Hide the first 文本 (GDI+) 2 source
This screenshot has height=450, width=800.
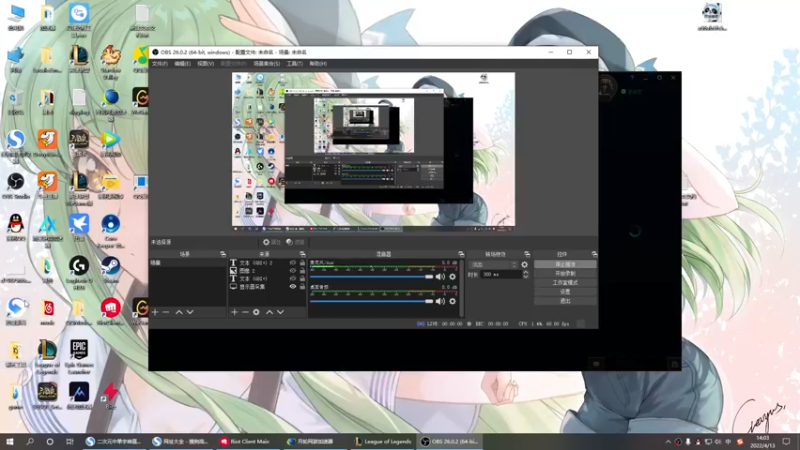[x=293, y=263]
